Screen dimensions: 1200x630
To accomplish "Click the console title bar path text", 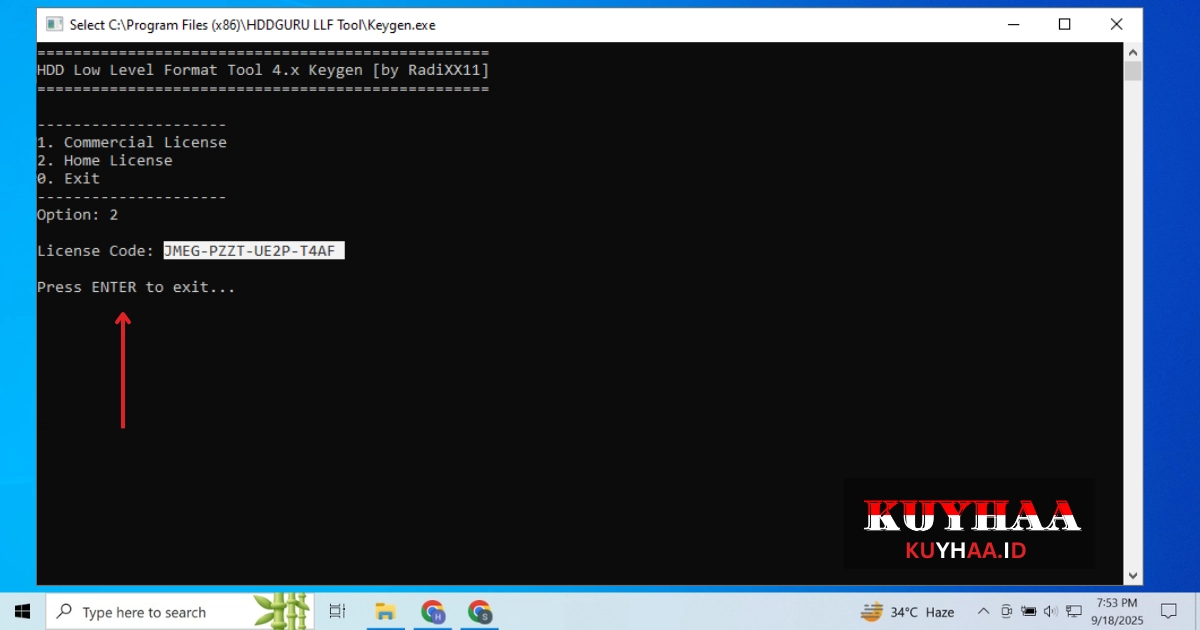I will click(x=252, y=24).
